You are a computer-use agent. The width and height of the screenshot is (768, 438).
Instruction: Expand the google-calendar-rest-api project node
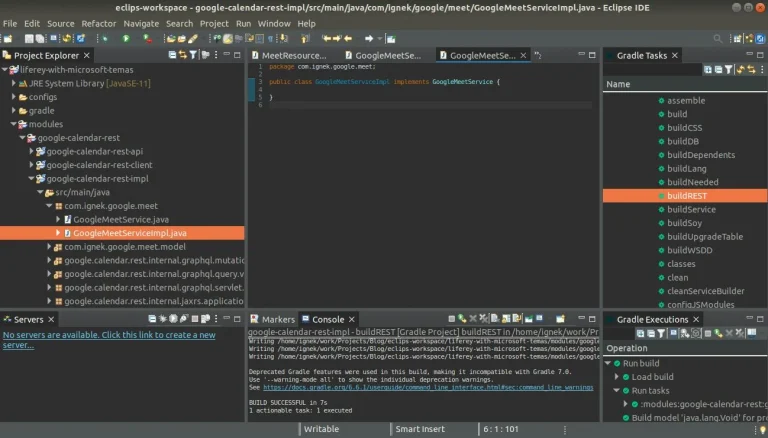[31, 151]
